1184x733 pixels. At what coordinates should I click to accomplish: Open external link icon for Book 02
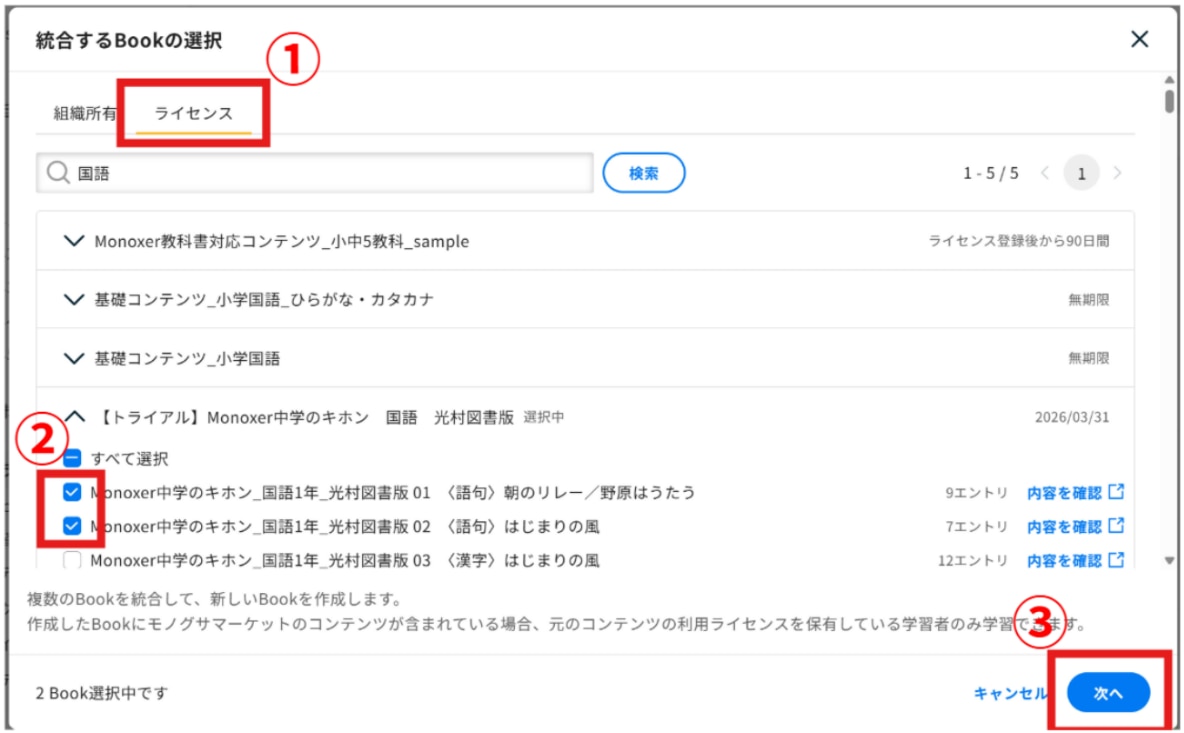(1117, 526)
